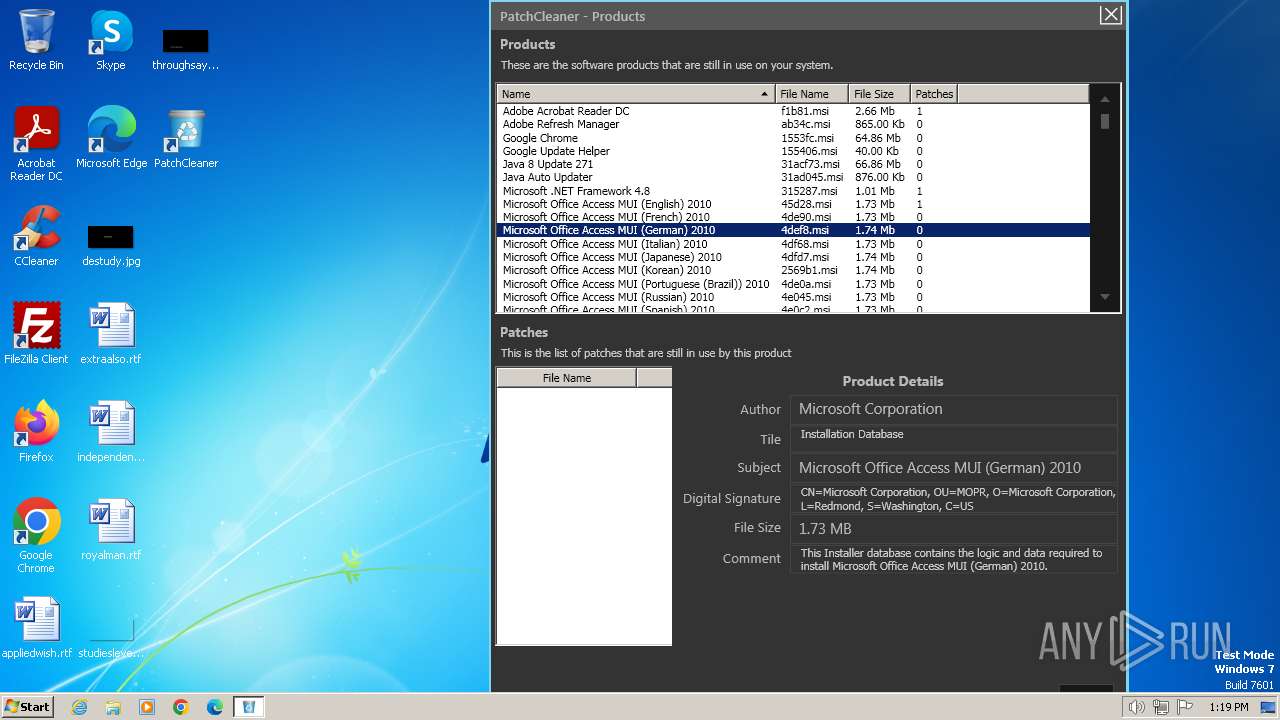1280x720 pixels.
Task: Click the Windows Start button
Action: click(x=27, y=706)
